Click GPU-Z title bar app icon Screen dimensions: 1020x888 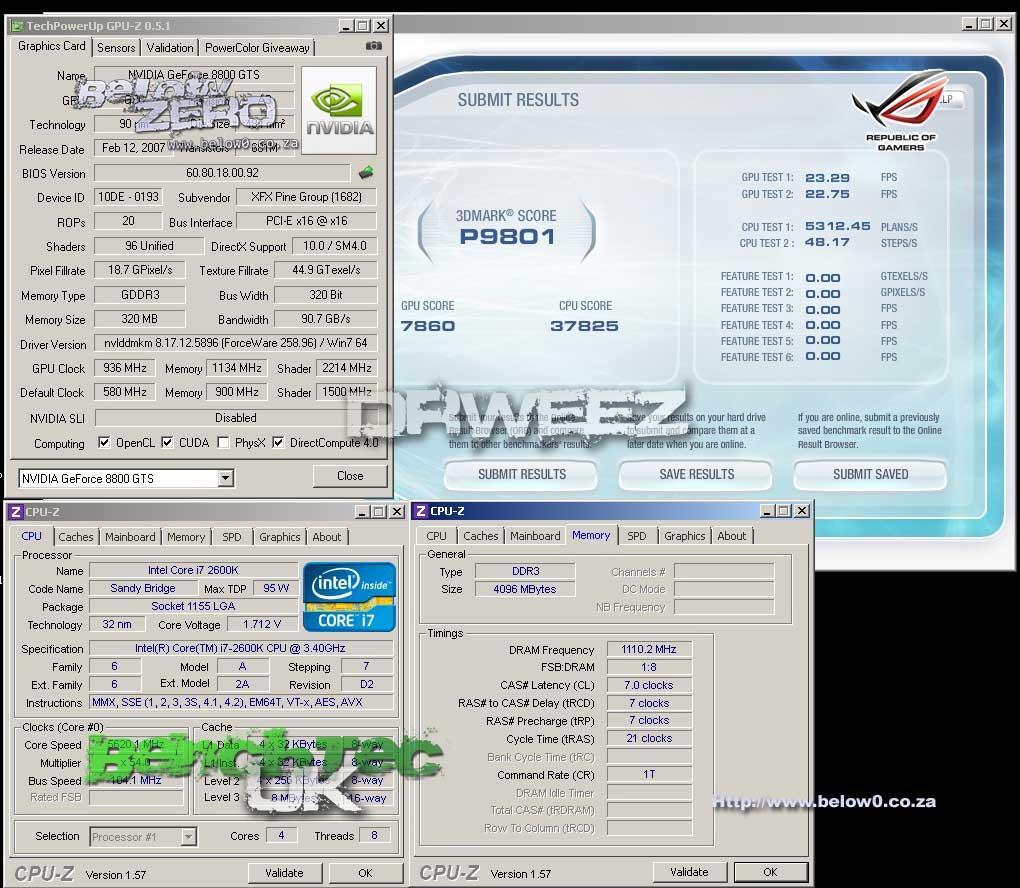pos(18,26)
